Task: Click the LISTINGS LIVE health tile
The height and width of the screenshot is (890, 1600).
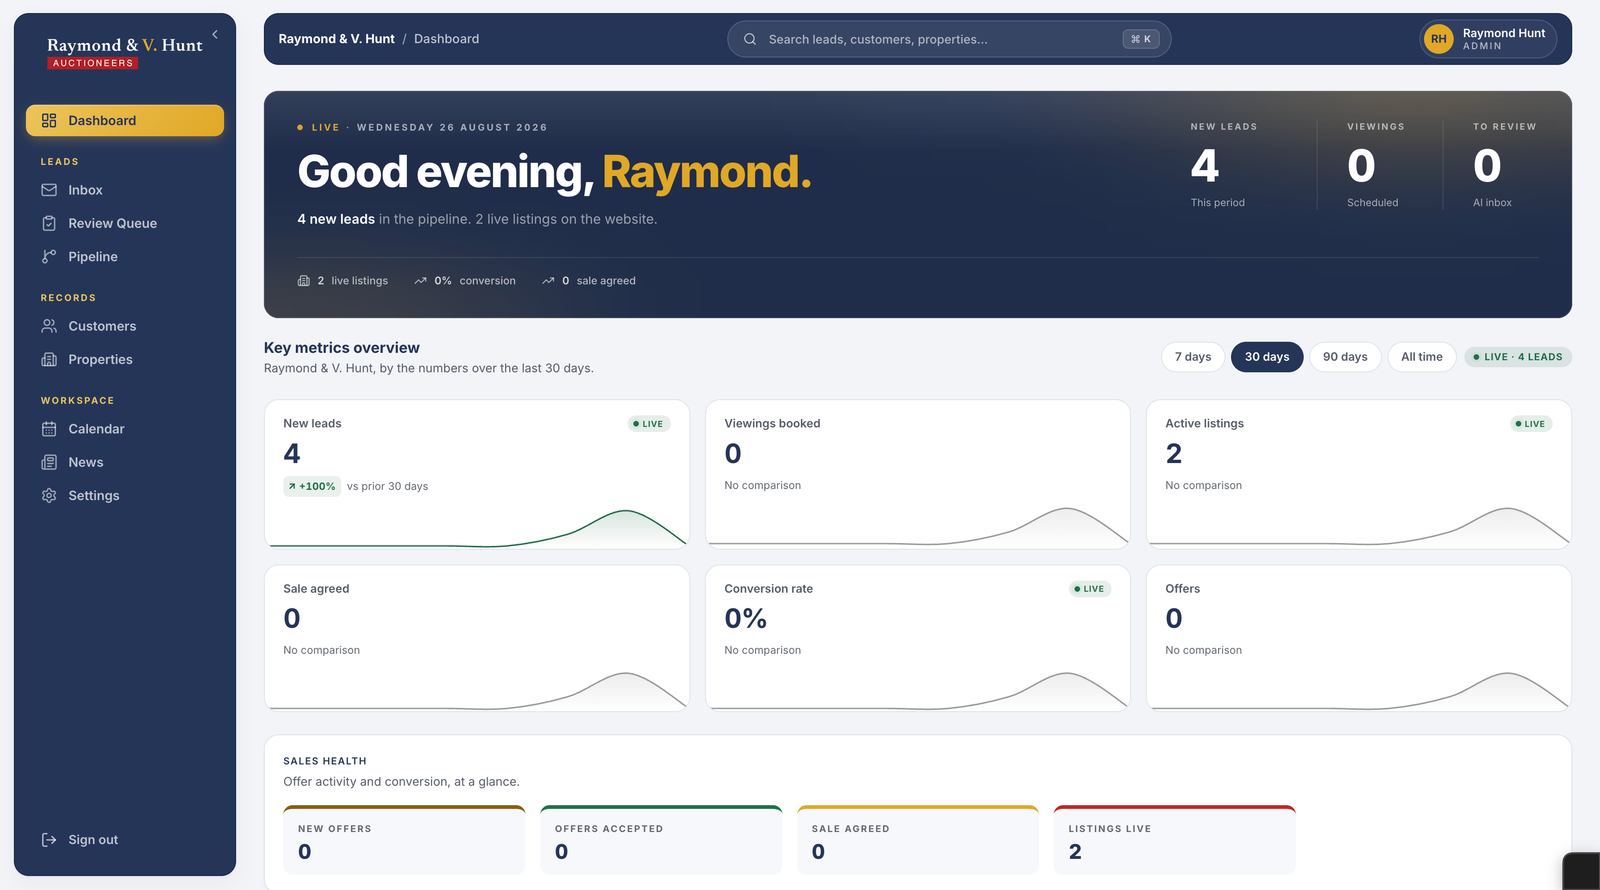Action: pyautogui.click(x=1175, y=840)
